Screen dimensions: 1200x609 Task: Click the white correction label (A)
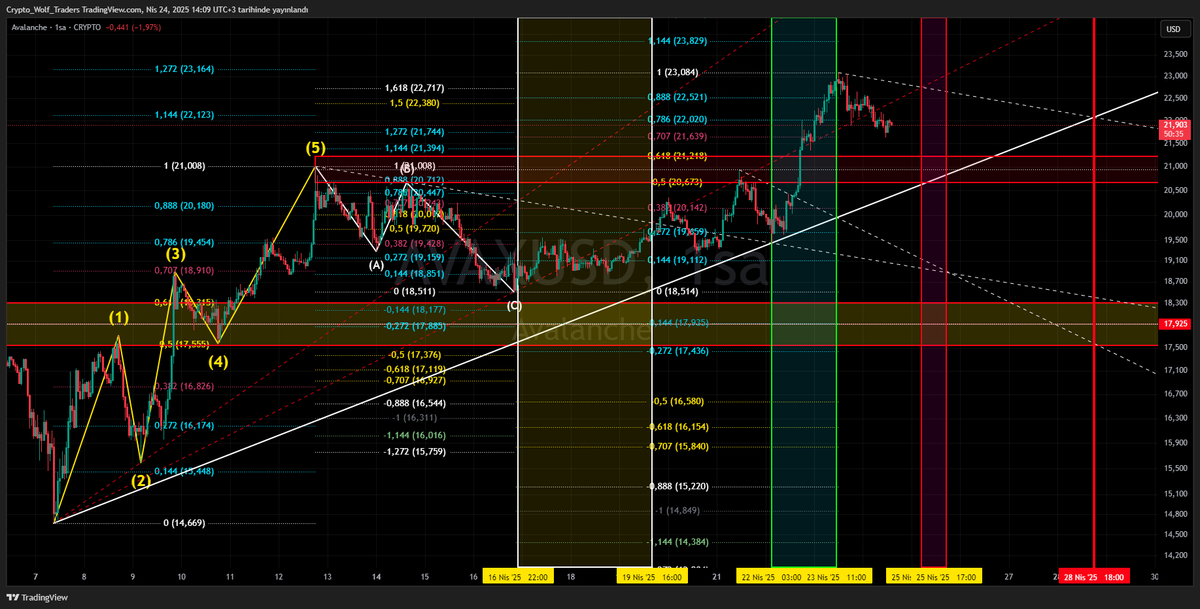376,265
